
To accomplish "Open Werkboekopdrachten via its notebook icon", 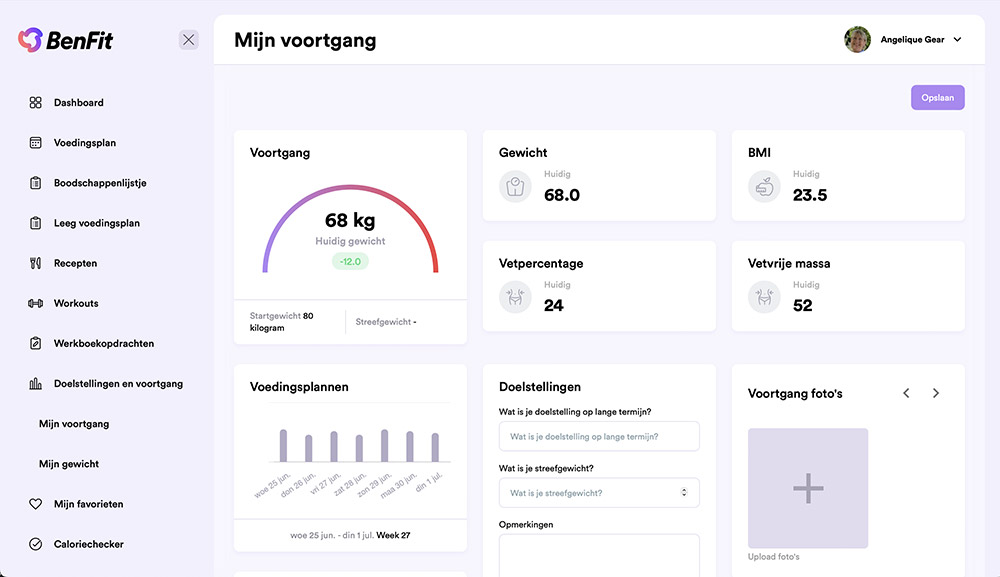I will 33,342.
